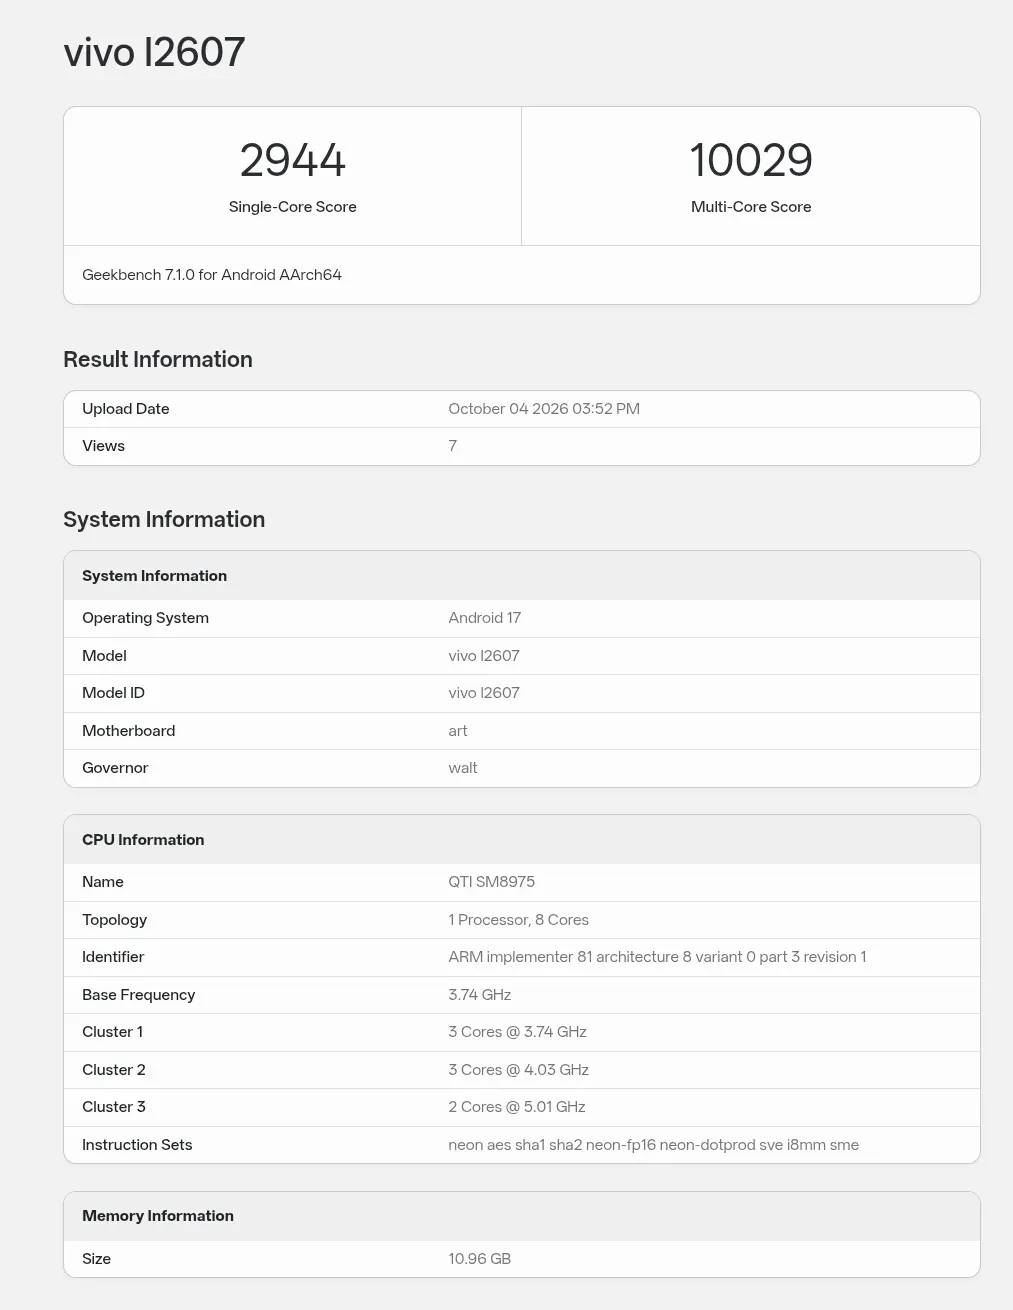This screenshot has width=1013, height=1310.
Task: Select the multi-core score 10029
Action: (x=751, y=160)
